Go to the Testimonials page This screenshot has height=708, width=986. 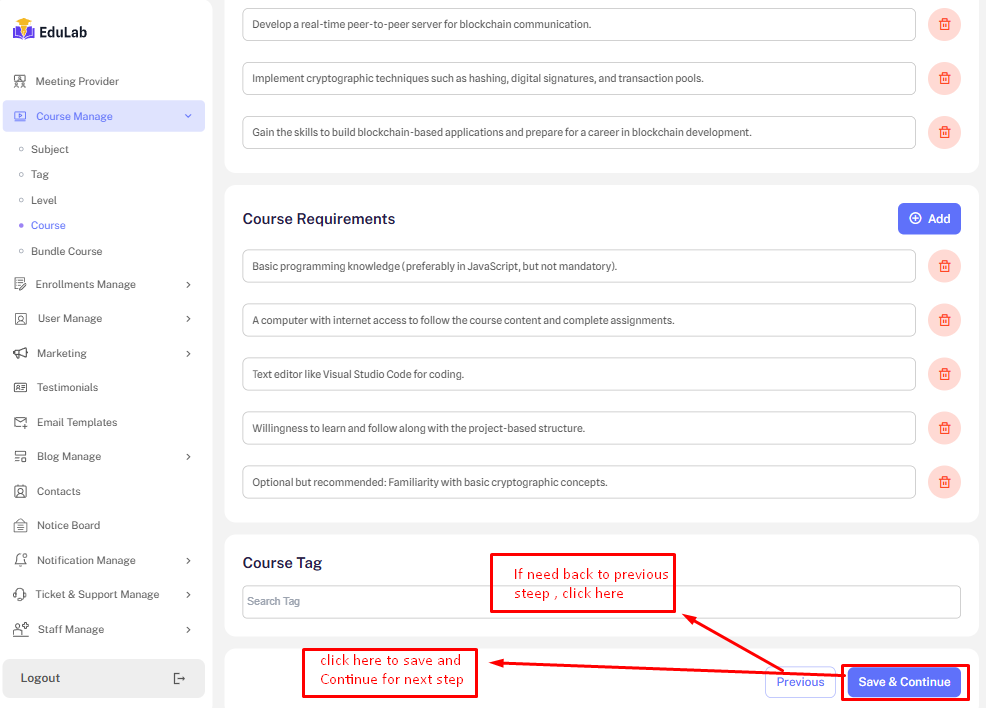67,387
